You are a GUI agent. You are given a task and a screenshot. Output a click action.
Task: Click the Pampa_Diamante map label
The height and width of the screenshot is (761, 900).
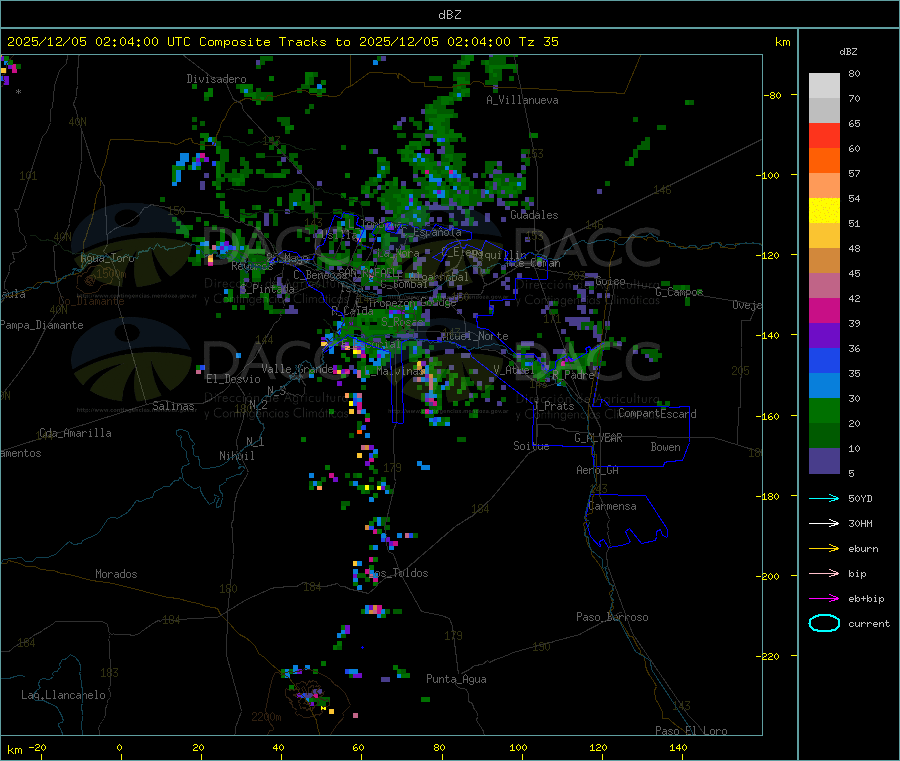[41, 325]
